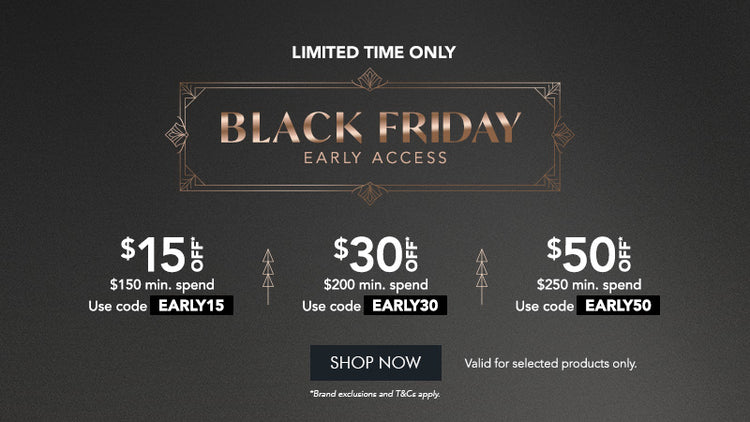This screenshot has height=422, width=750.
Task: Click the SHOP NOW button
Action: point(375,363)
